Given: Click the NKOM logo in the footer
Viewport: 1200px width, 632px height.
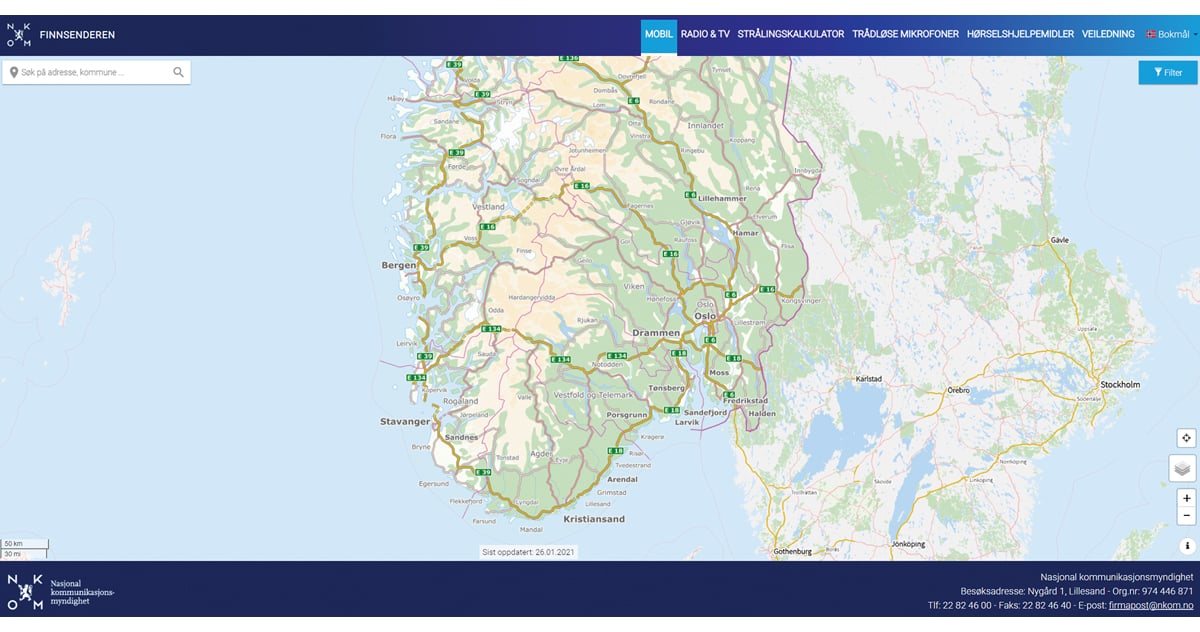Looking at the screenshot, I should click(x=25, y=592).
